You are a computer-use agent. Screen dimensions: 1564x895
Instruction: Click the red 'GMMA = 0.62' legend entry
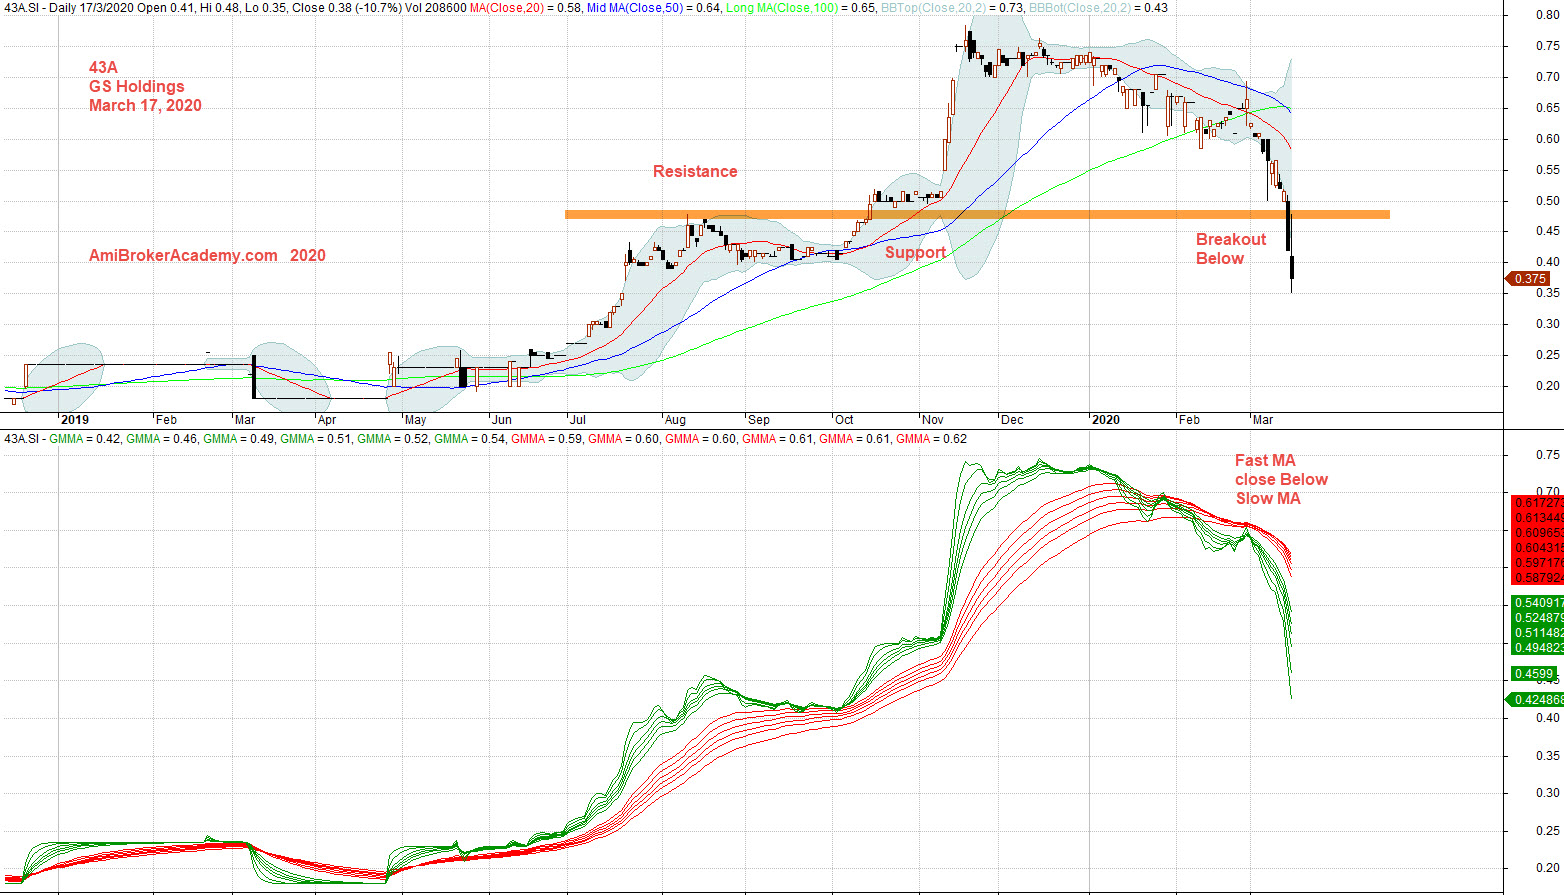pyautogui.click(x=932, y=439)
